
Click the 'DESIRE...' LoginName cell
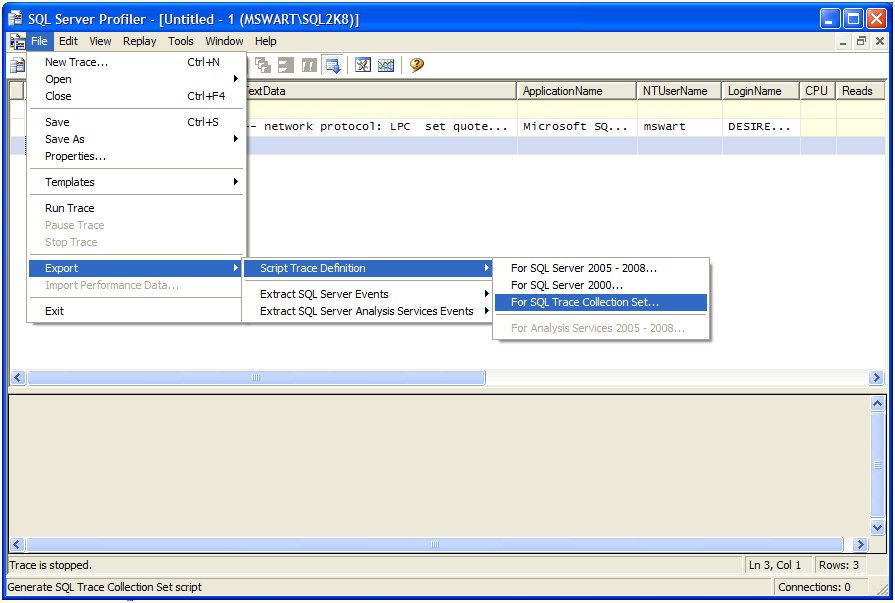761,127
